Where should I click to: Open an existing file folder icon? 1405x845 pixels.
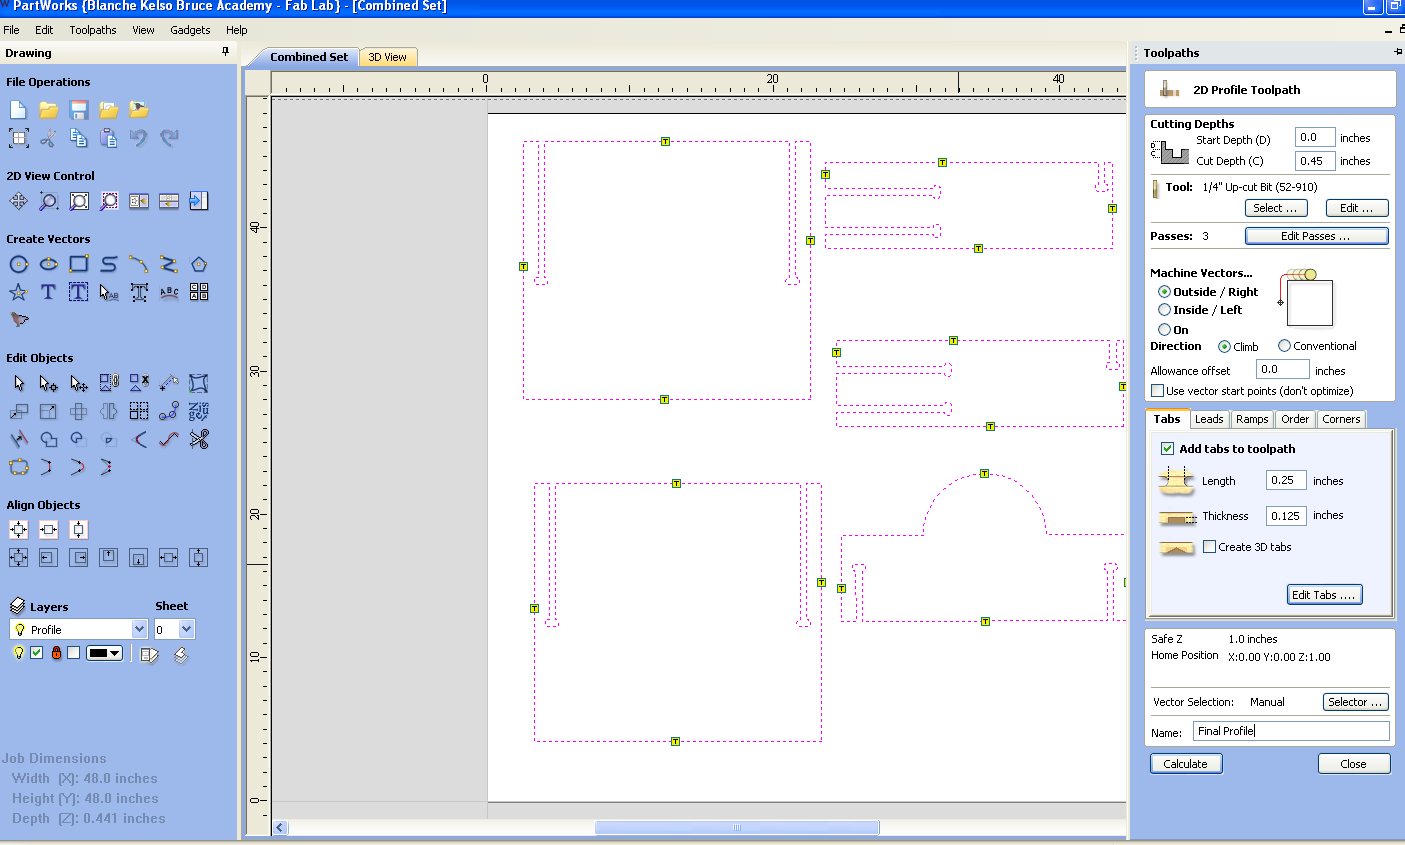click(x=48, y=109)
